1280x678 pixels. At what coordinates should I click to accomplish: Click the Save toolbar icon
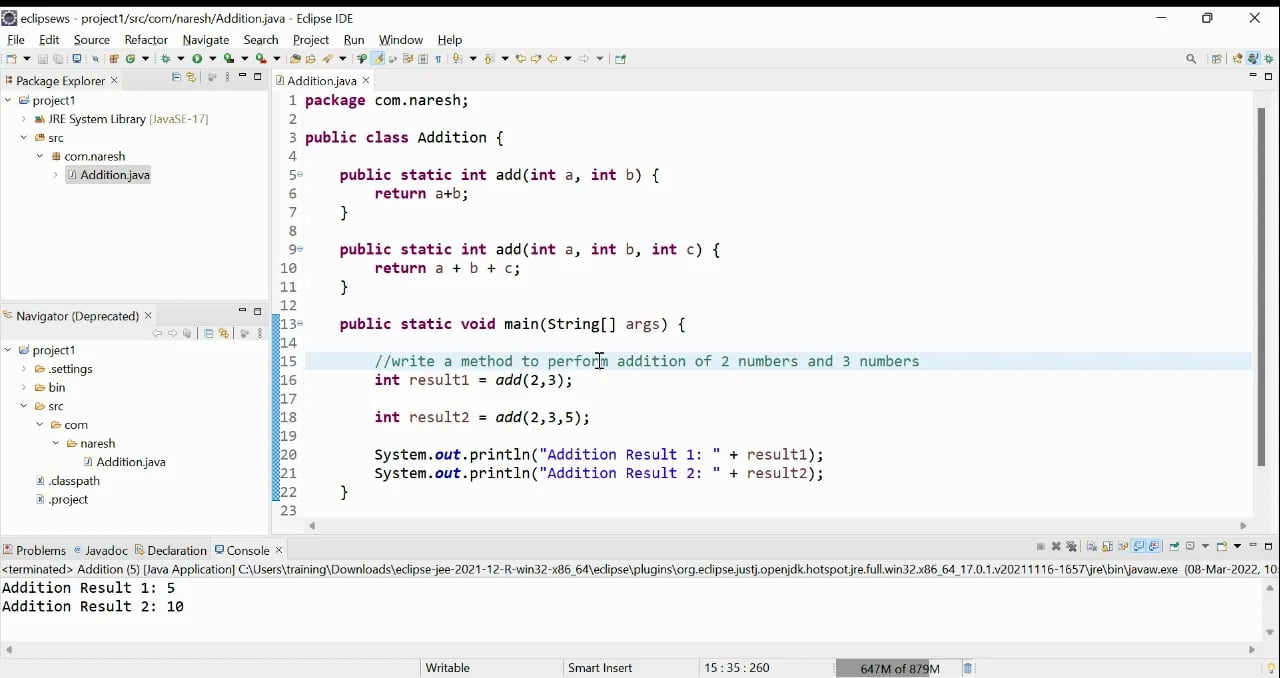point(43,59)
